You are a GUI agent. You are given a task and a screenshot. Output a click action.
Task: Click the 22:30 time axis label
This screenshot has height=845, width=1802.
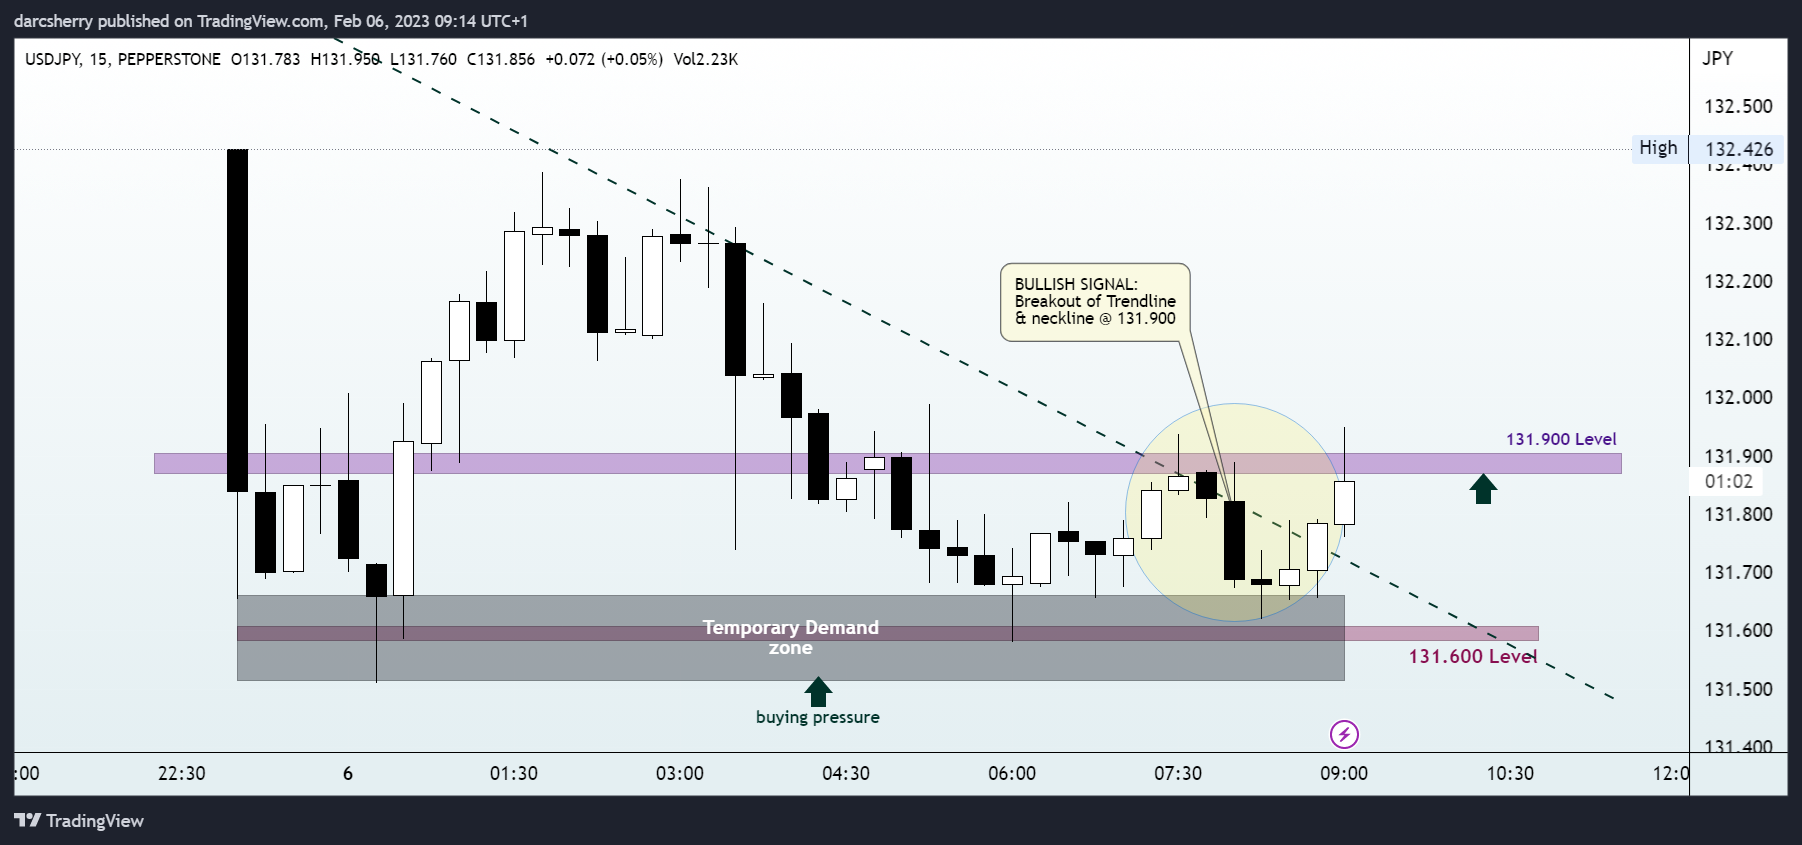click(182, 773)
